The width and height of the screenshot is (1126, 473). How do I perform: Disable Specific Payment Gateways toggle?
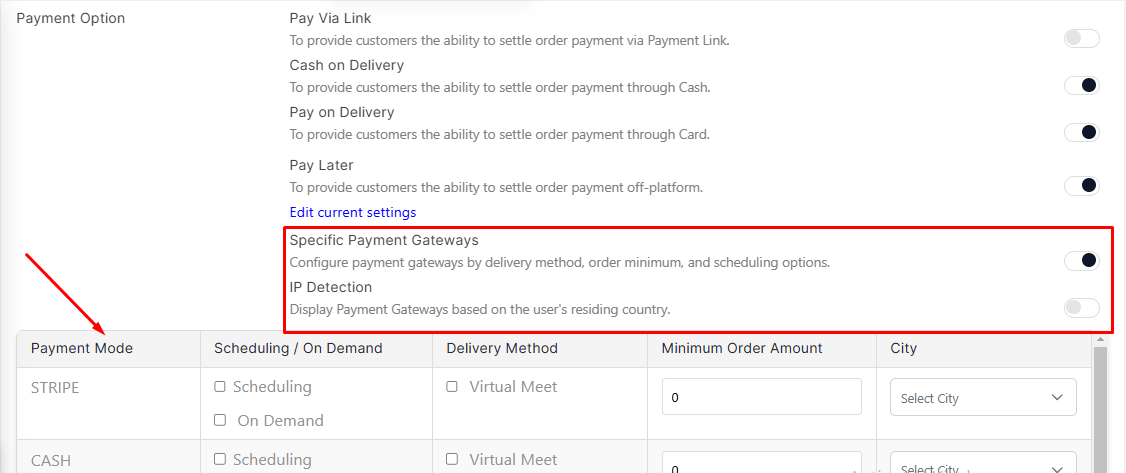pos(1081,261)
